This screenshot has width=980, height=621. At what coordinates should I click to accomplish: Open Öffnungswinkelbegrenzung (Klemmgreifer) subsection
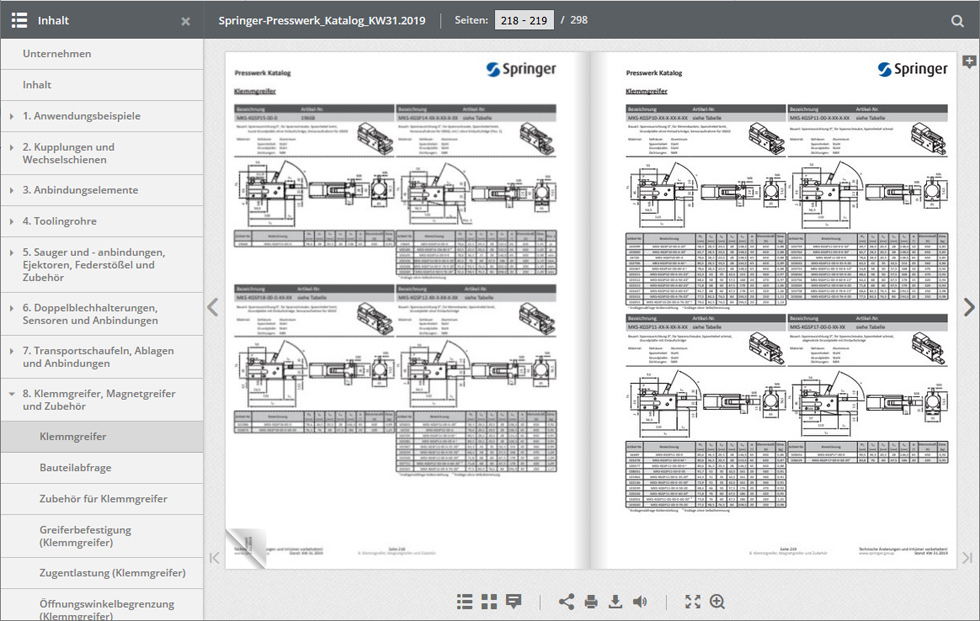(102, 605)
